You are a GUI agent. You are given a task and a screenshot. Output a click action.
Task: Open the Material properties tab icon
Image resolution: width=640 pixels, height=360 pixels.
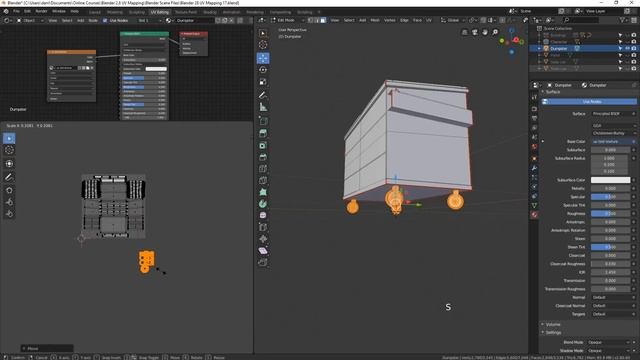pyautogui.click(x=534, y=215)
